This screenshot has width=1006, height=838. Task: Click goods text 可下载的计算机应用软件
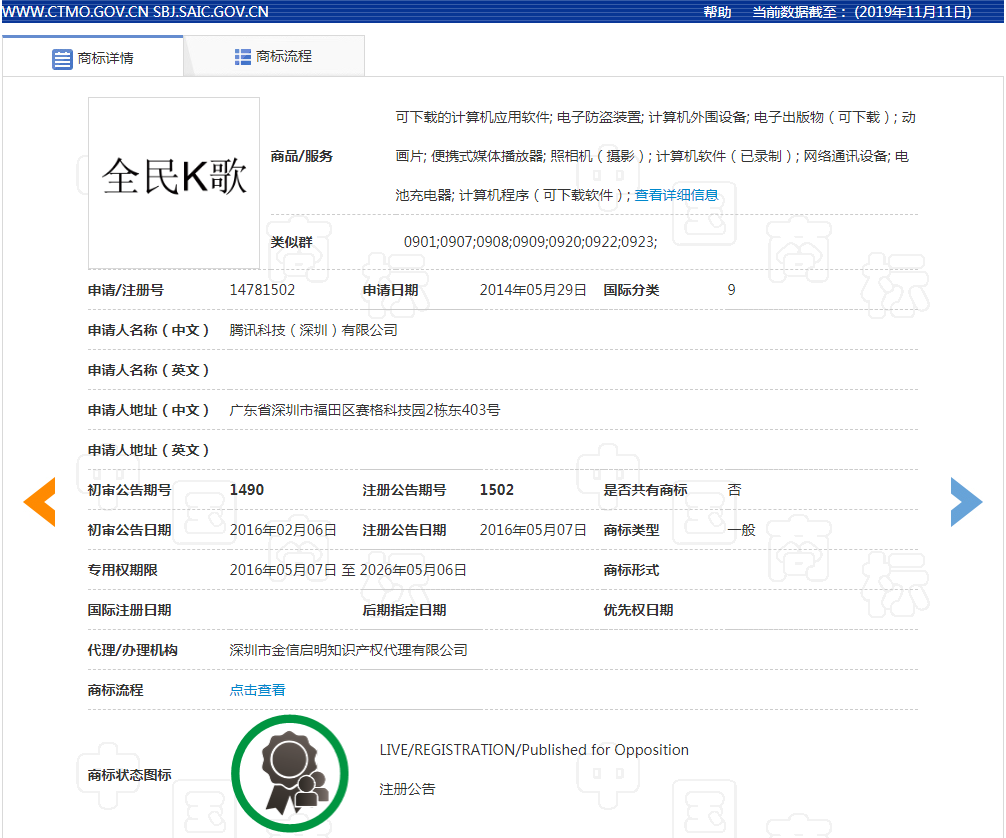pos(473,117)
